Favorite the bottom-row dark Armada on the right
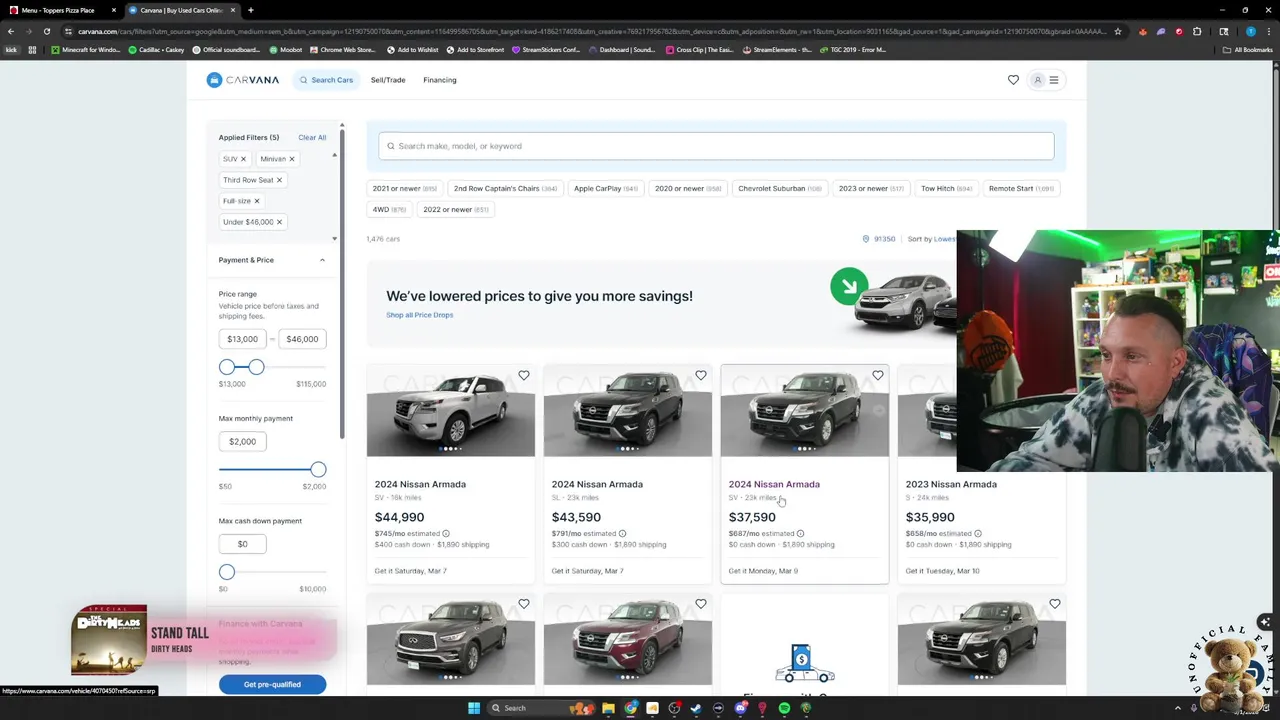 pyautogui.click(x=1055, y=604)
